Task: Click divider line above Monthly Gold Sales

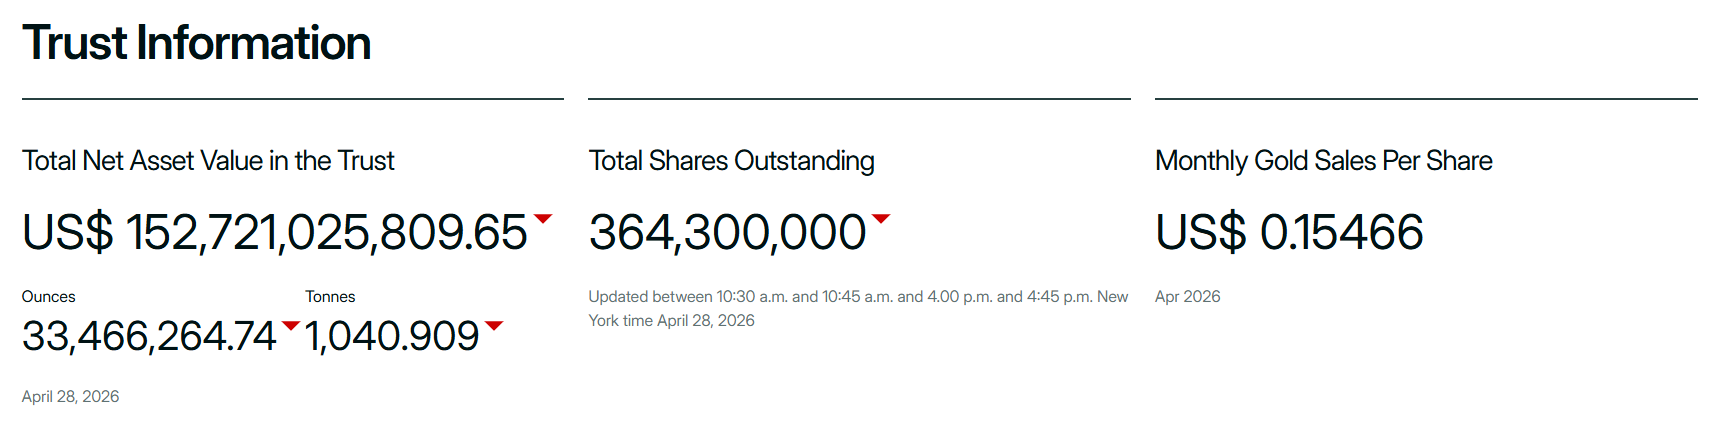Action: [x=1426, y=99]
